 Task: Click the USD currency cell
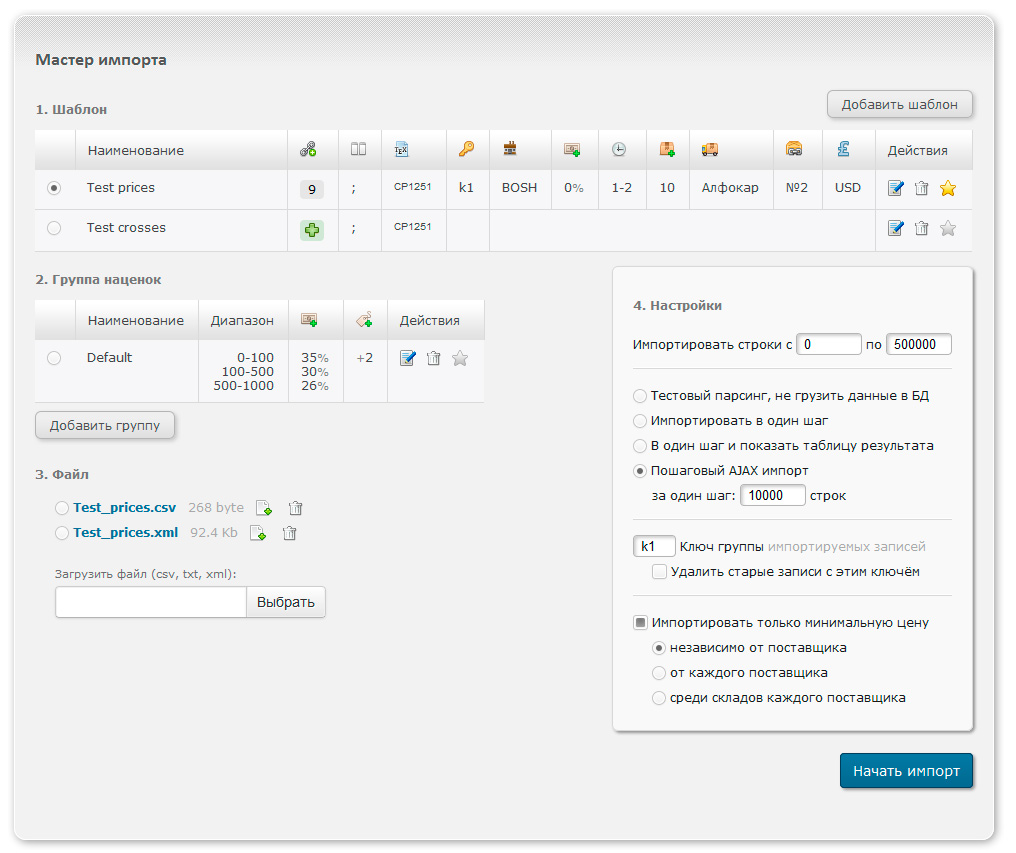[848, 188]
